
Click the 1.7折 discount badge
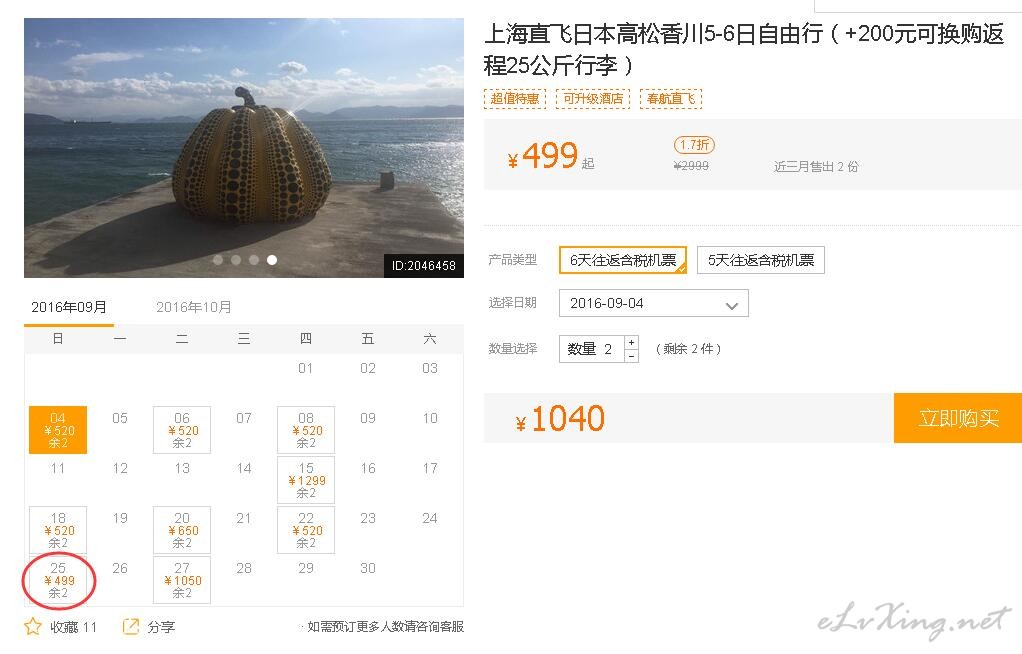(694, 145)
